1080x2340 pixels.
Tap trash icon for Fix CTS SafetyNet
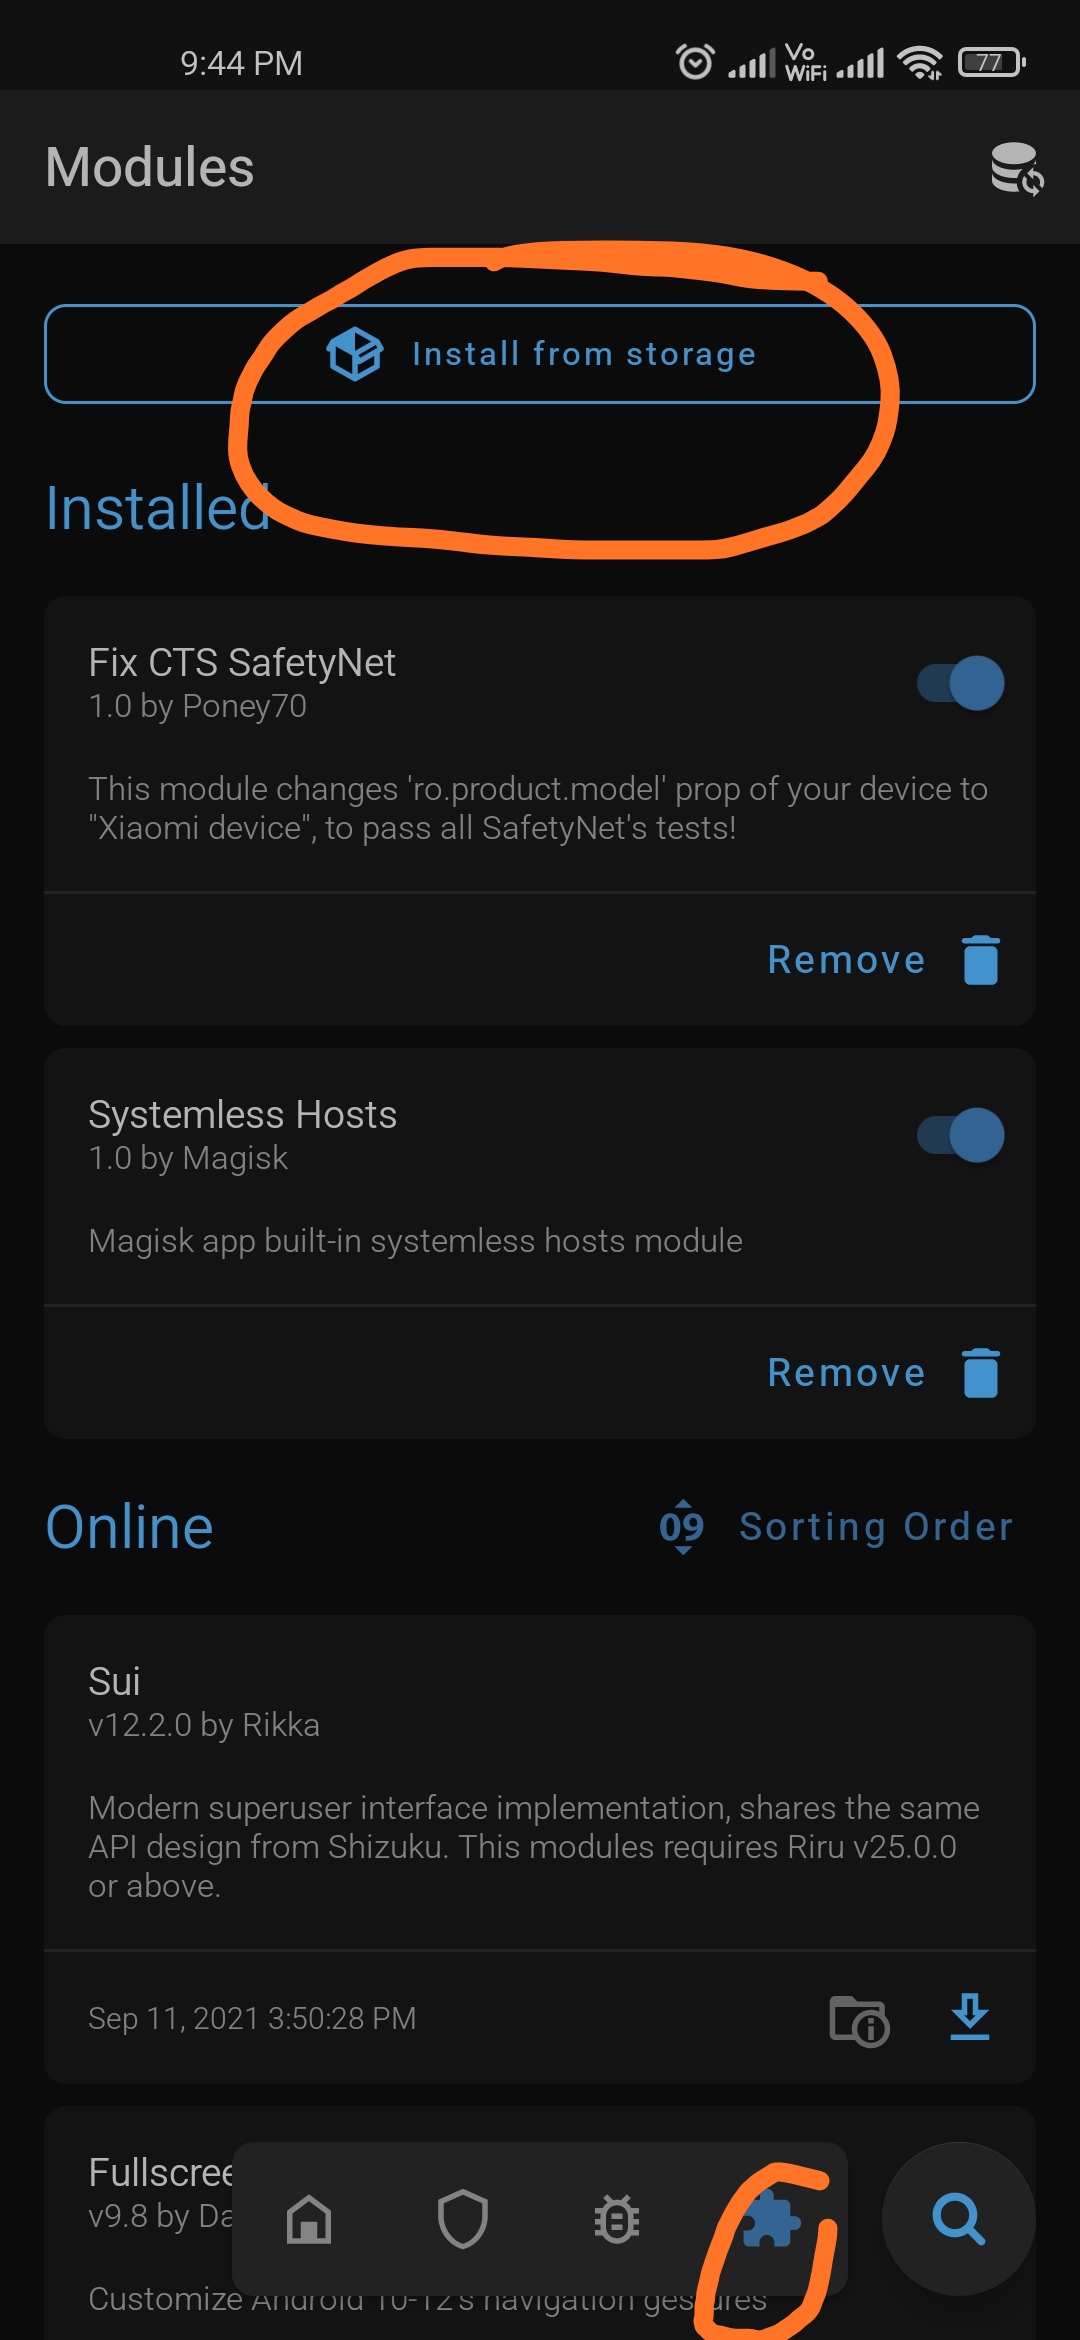pyautogui.click(x=980, y=960)
